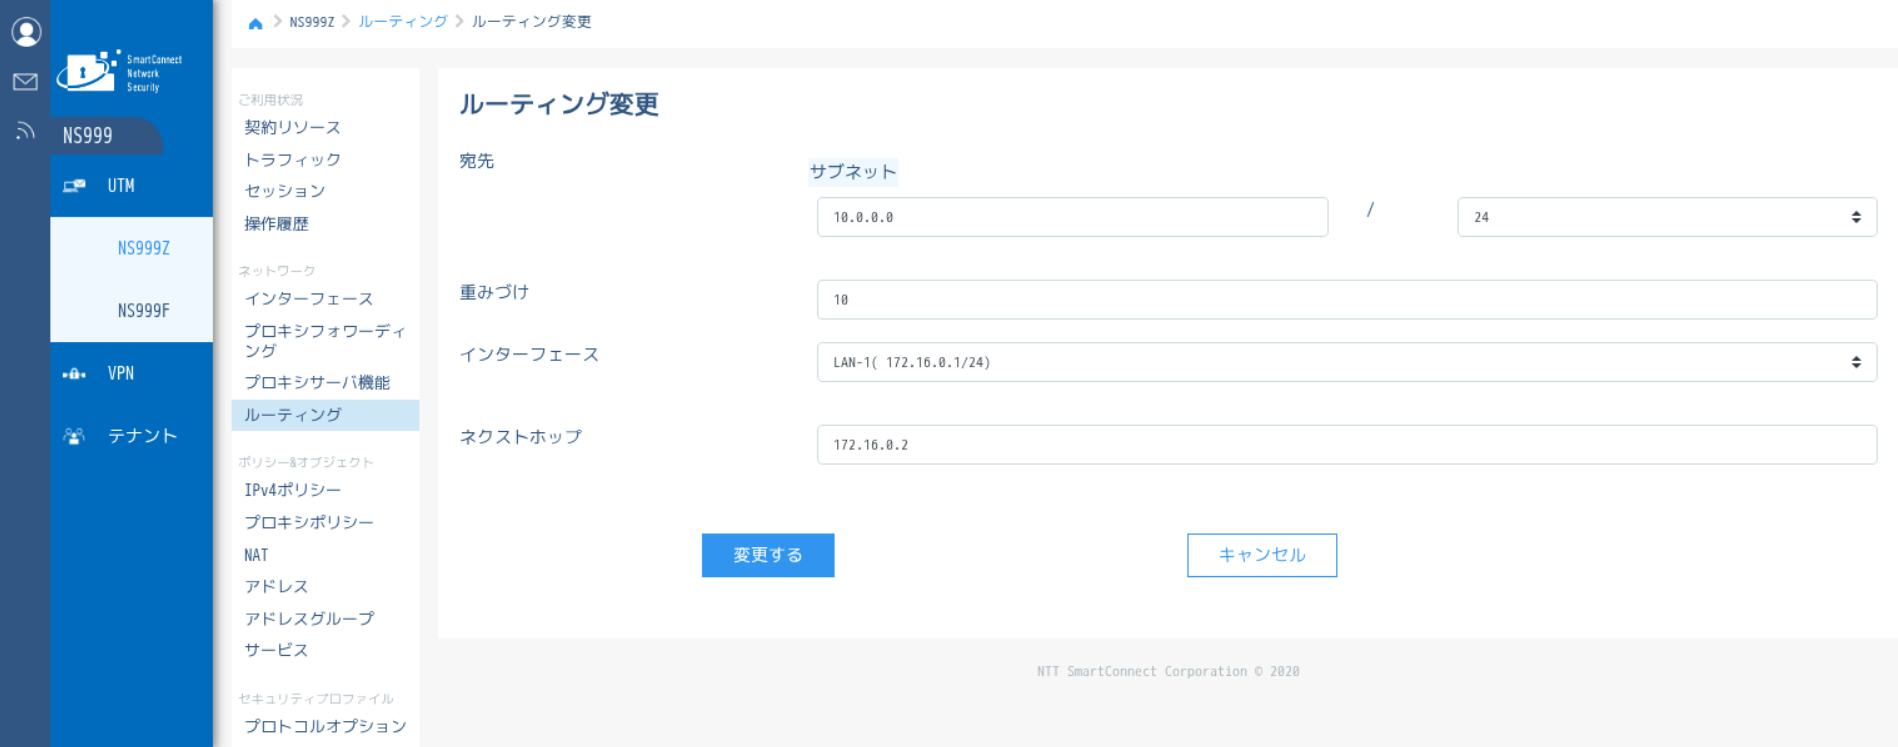The width and height of the screenshot is (1898, 747).
Task: Open プロキシフォワーディング in the side menu
Action: pos(325,341)
